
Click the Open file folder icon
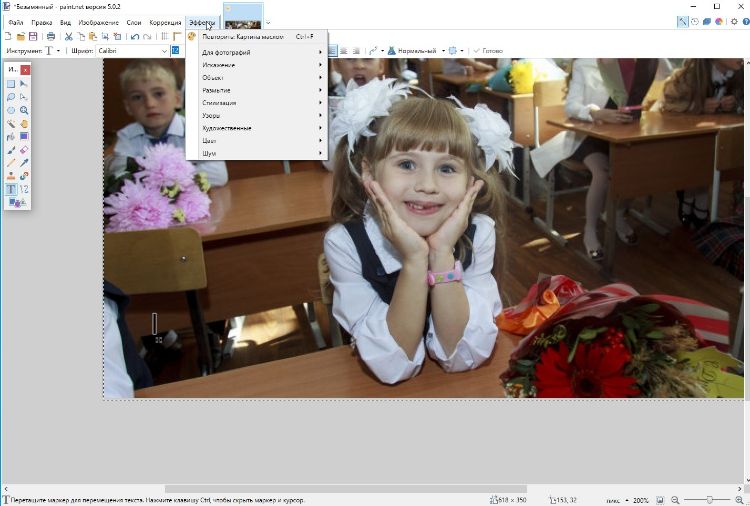point(21,36)
